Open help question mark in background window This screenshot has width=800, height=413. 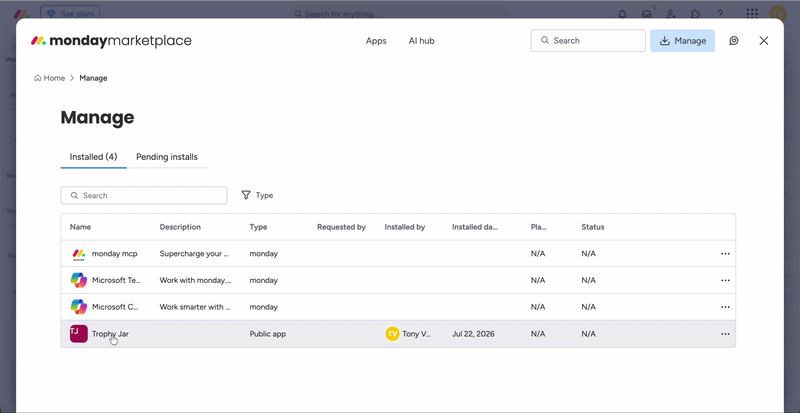click(x=720, y=14)
